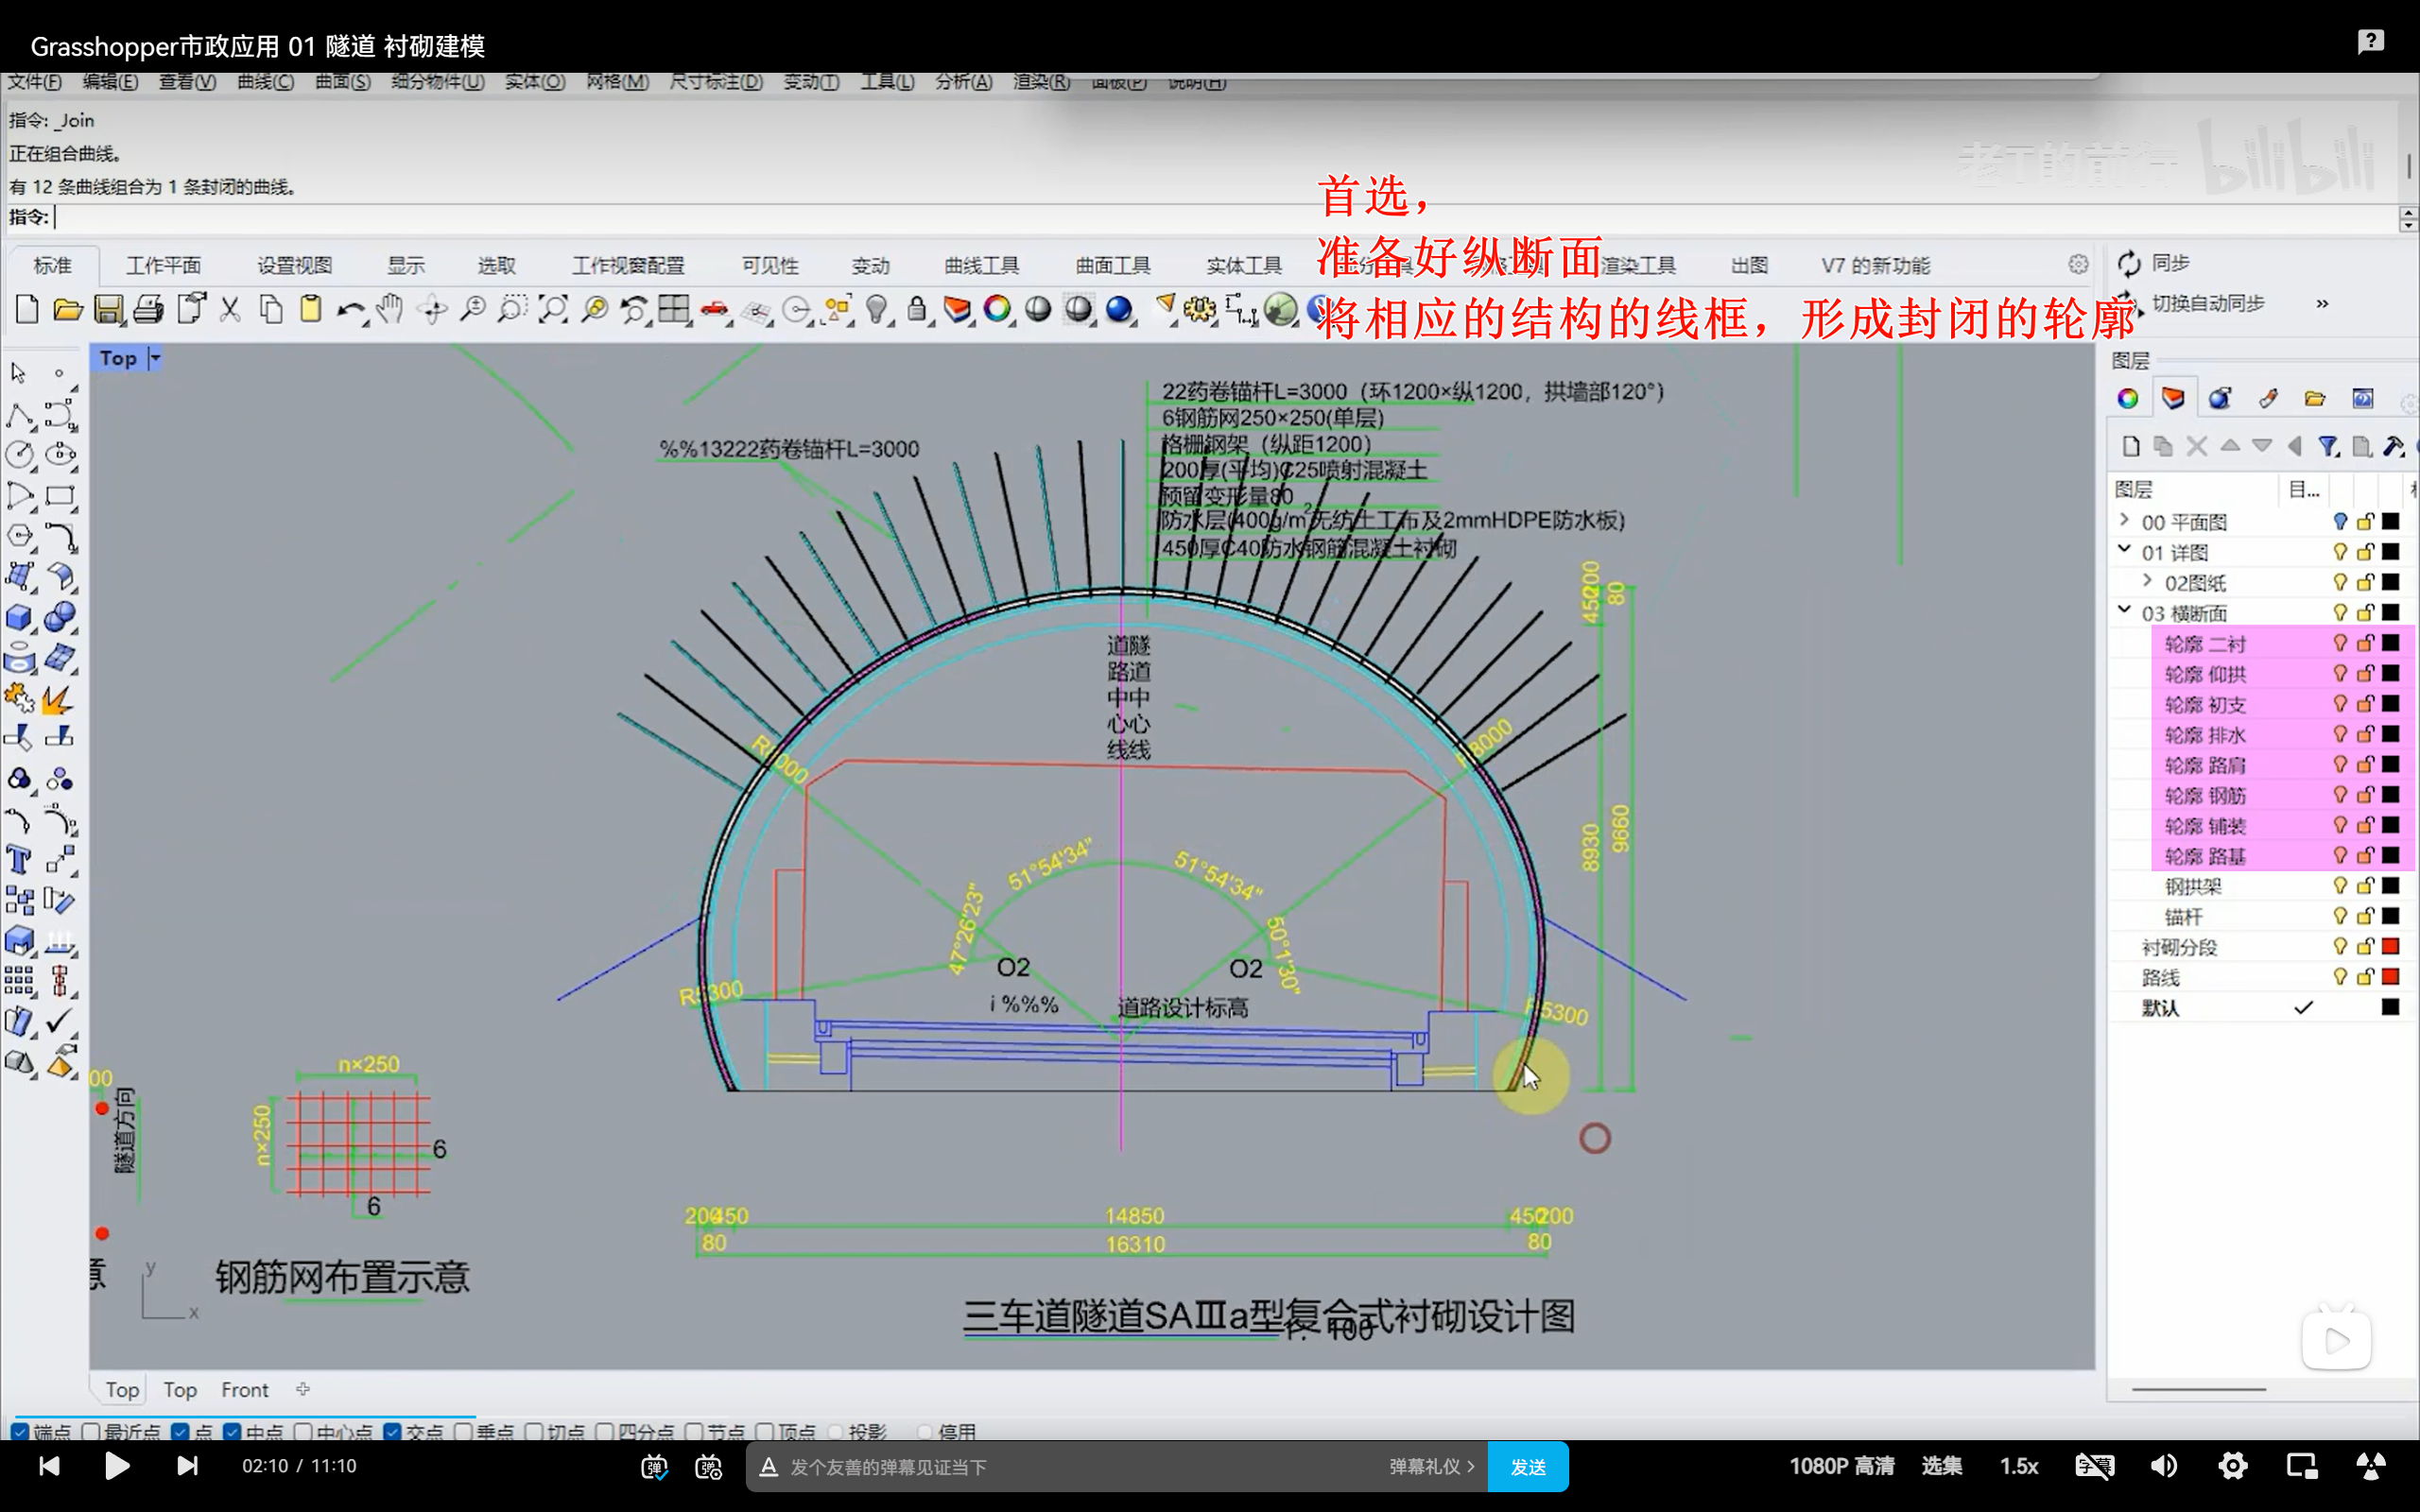Collapse the 03 横断面 layer group
Image resolution: width=2420 pixels, height=1512 pixels.
2124,611
